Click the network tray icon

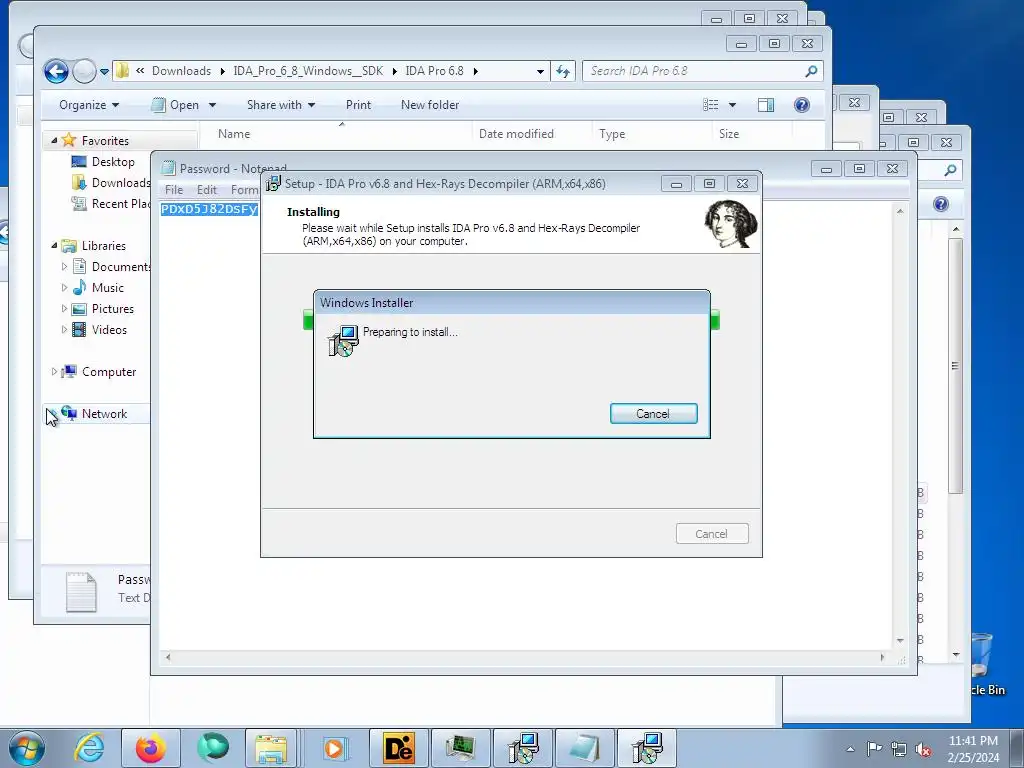click(899, 749)
